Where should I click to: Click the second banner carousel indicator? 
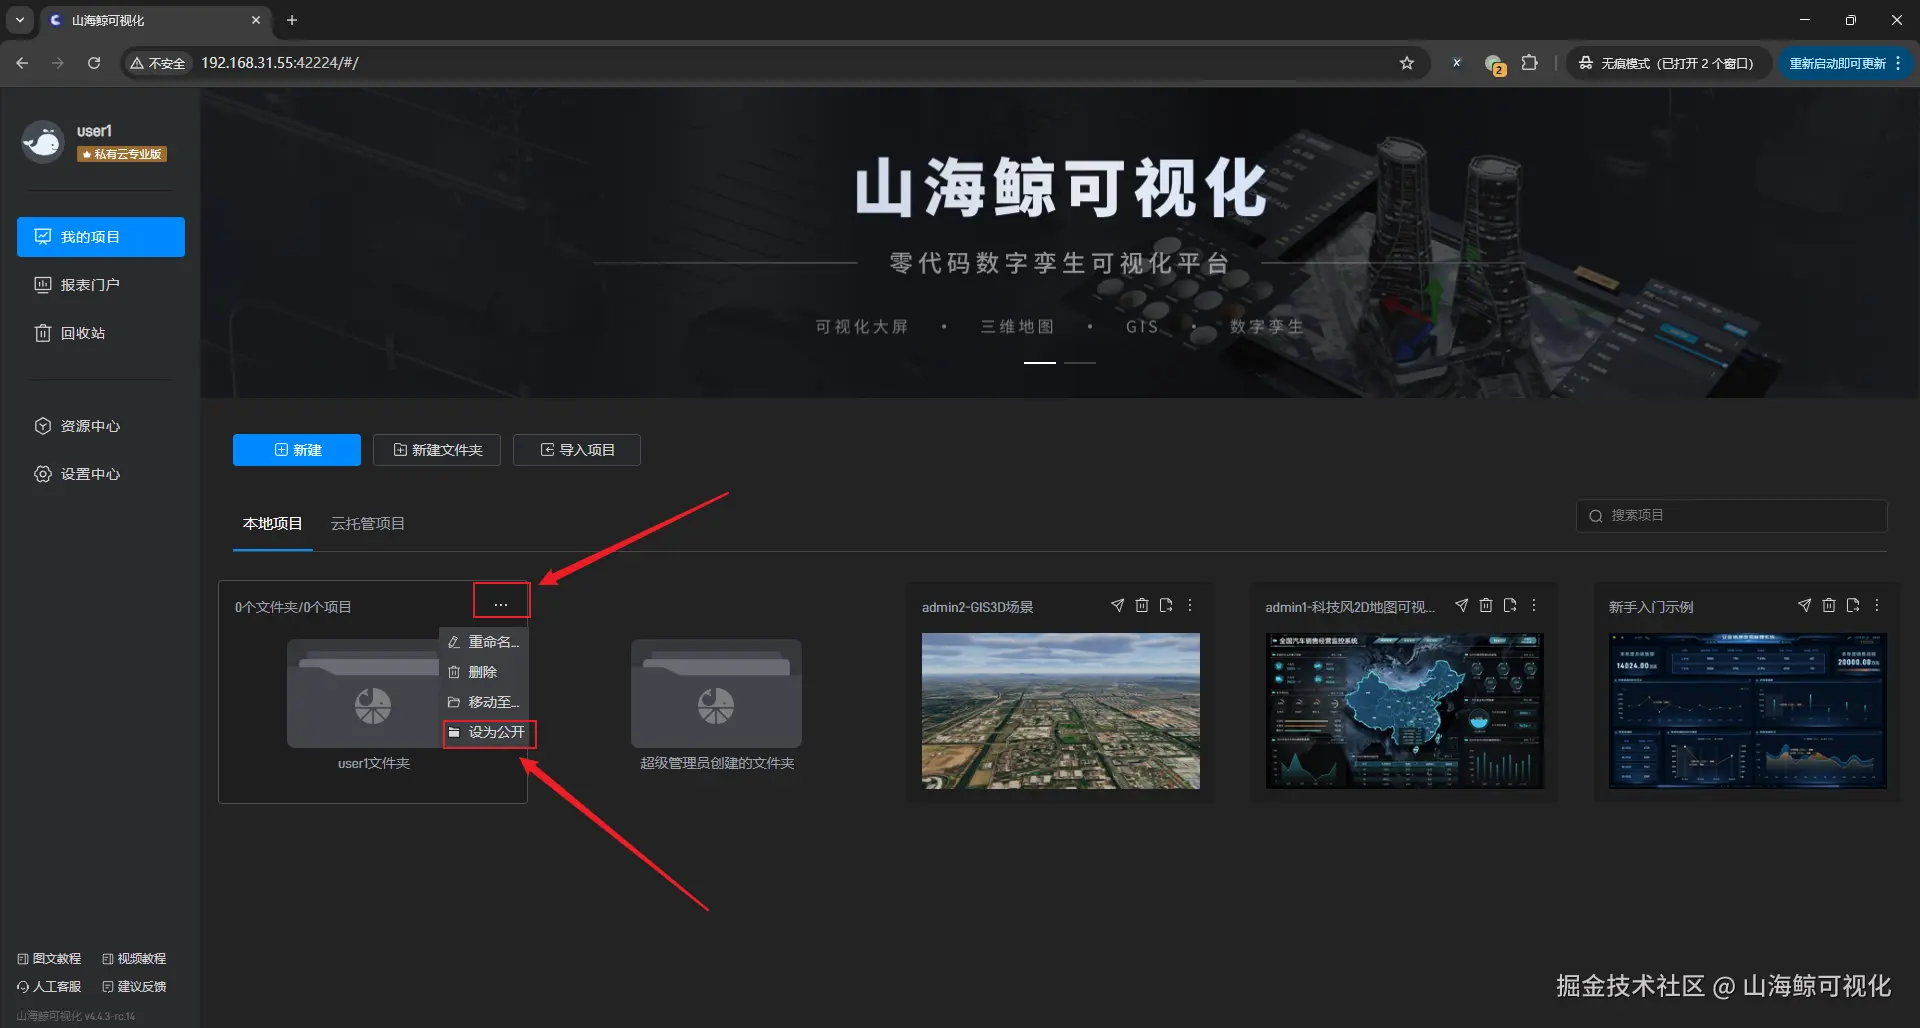click(x=1080, y=363)
